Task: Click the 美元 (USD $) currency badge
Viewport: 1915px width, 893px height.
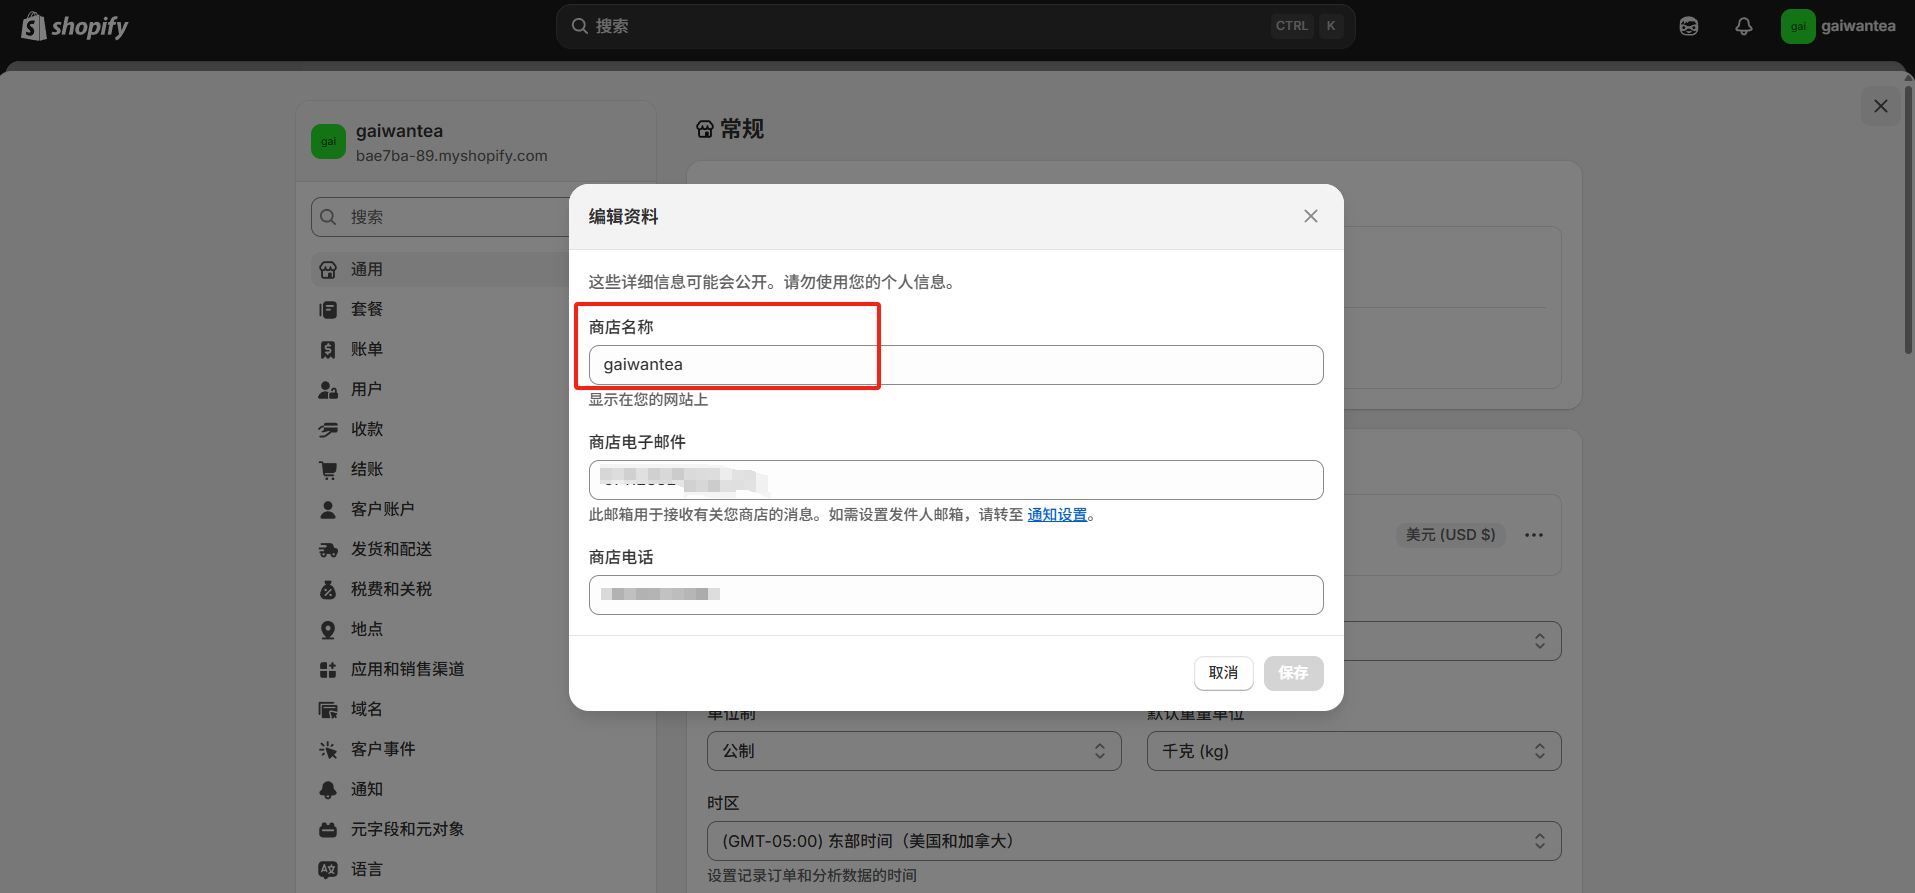Action: coord(1450,535)
